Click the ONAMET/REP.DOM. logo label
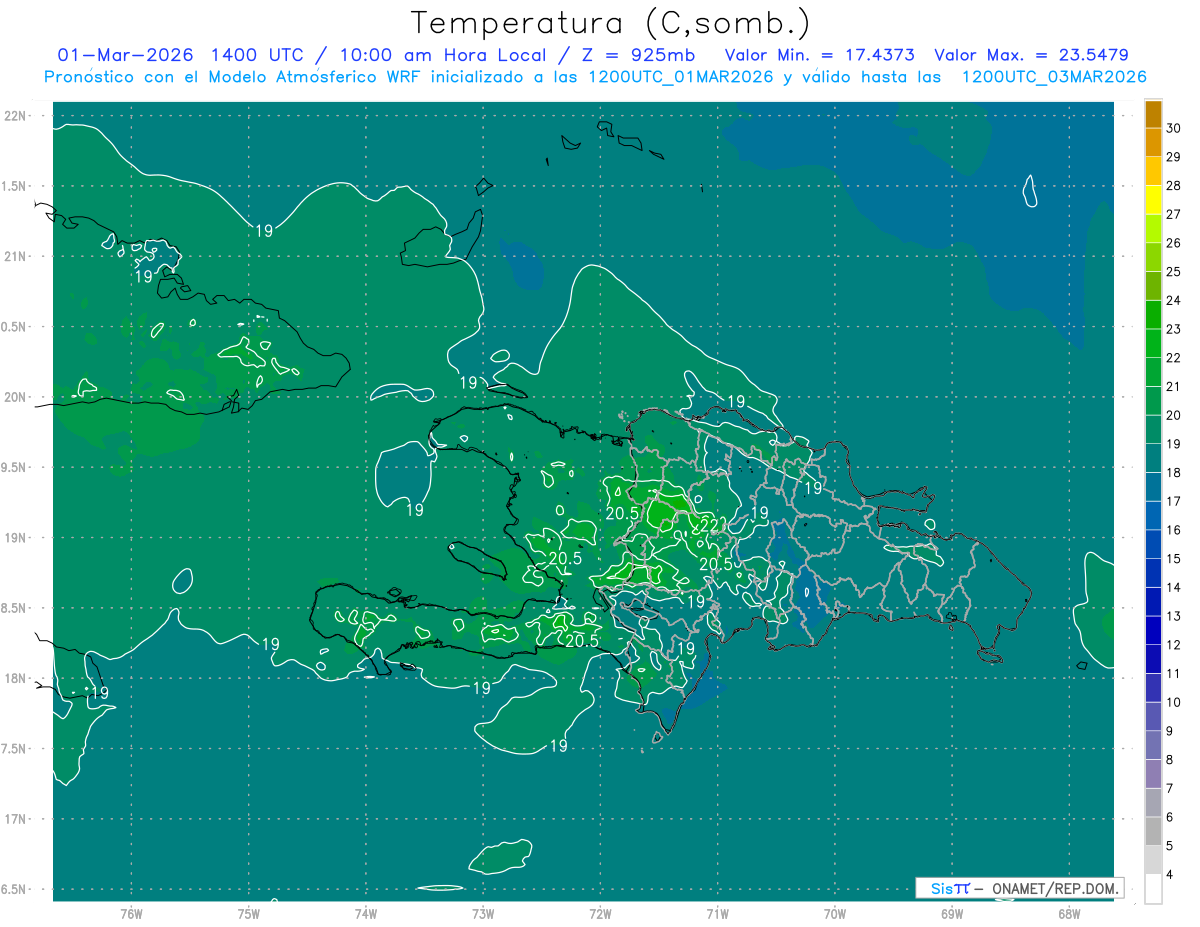Viewport: 1200px width, 927px height. (x=1019, y=888)
